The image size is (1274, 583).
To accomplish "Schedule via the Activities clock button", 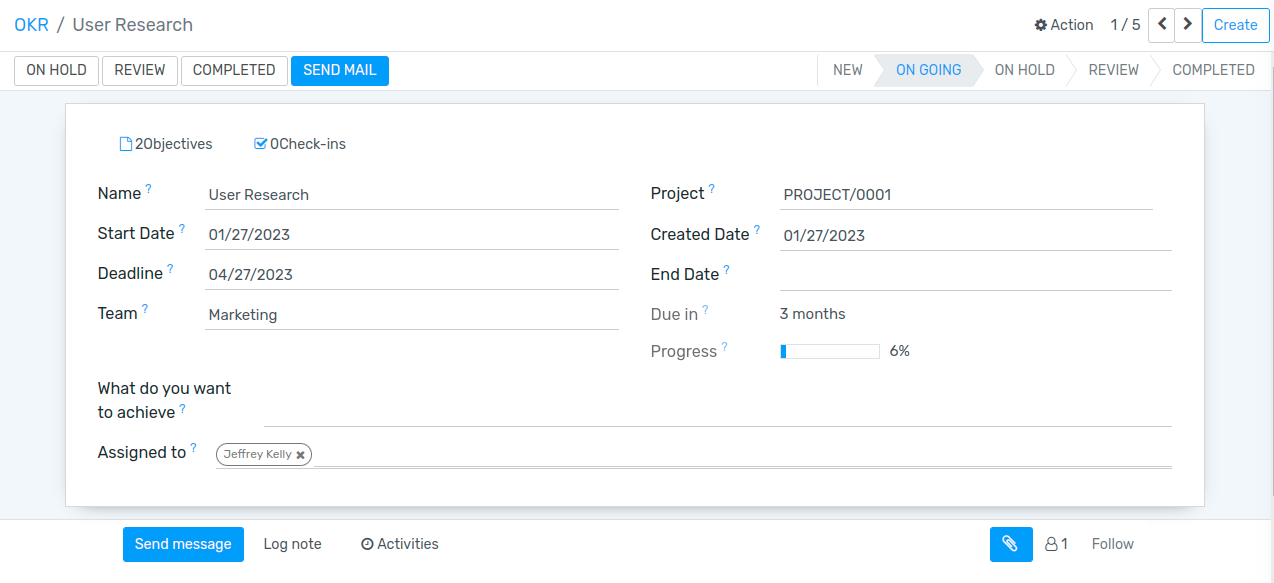I will tap(400, 544).
